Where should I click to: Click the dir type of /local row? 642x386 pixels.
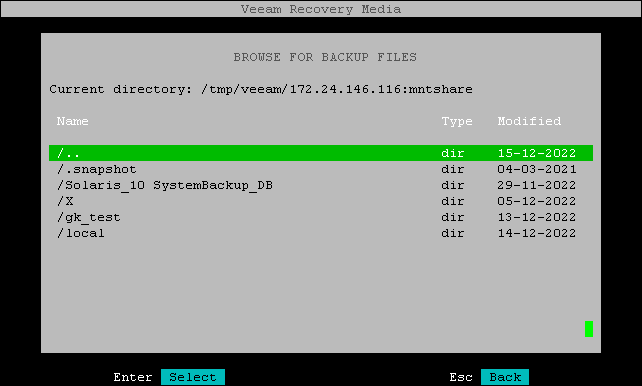pos(452,233)
